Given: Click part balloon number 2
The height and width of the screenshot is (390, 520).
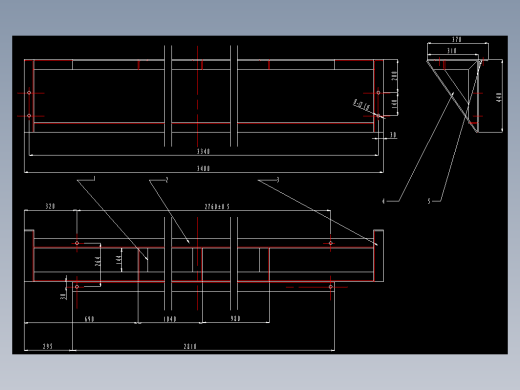Looking at the screenshot, I should pos(167,180).
